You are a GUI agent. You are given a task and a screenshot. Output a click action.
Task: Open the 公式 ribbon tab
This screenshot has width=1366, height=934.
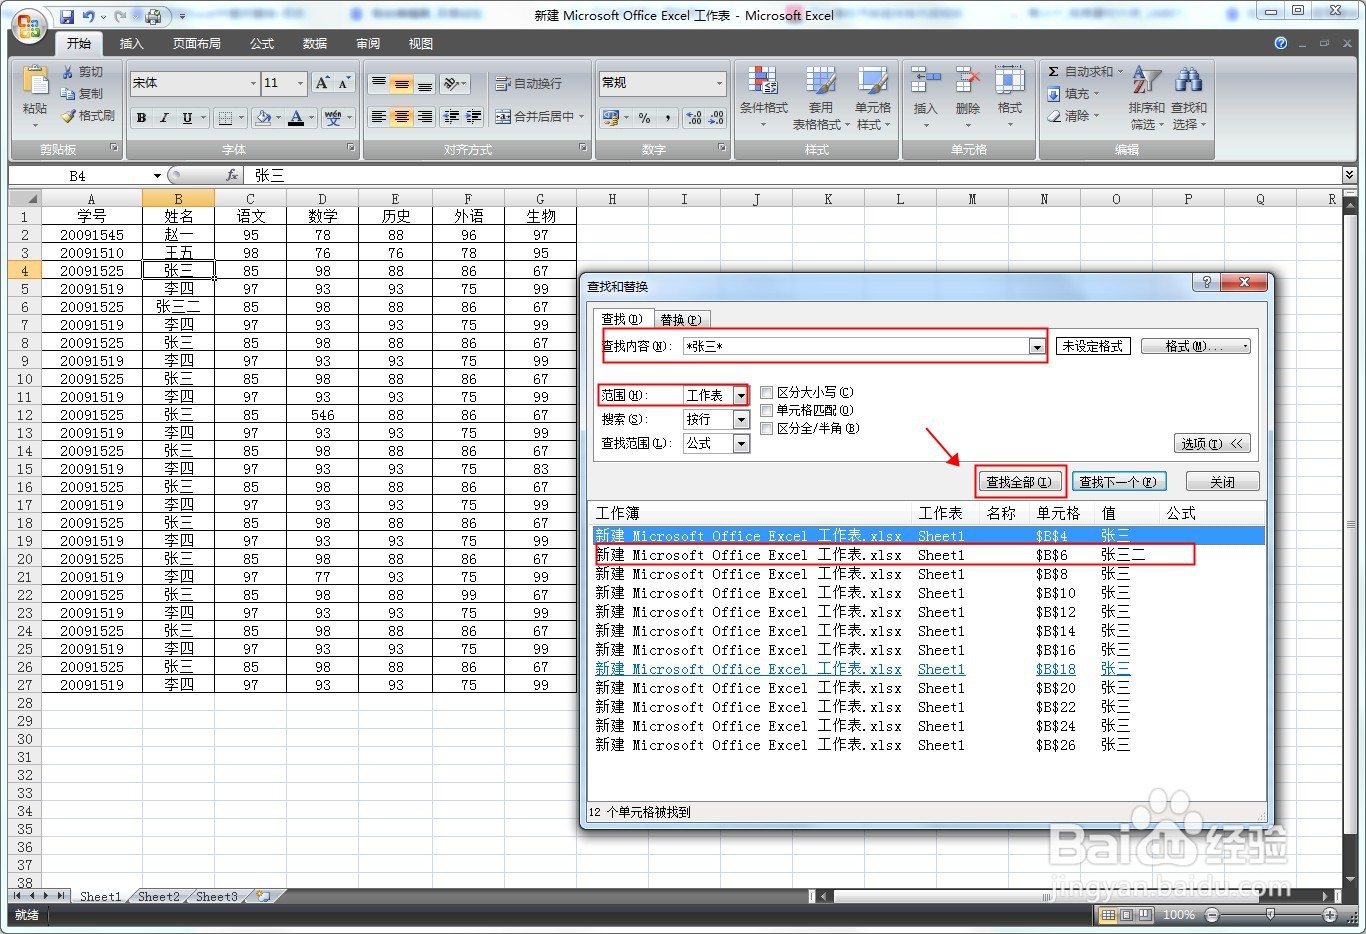coord(262,44)
